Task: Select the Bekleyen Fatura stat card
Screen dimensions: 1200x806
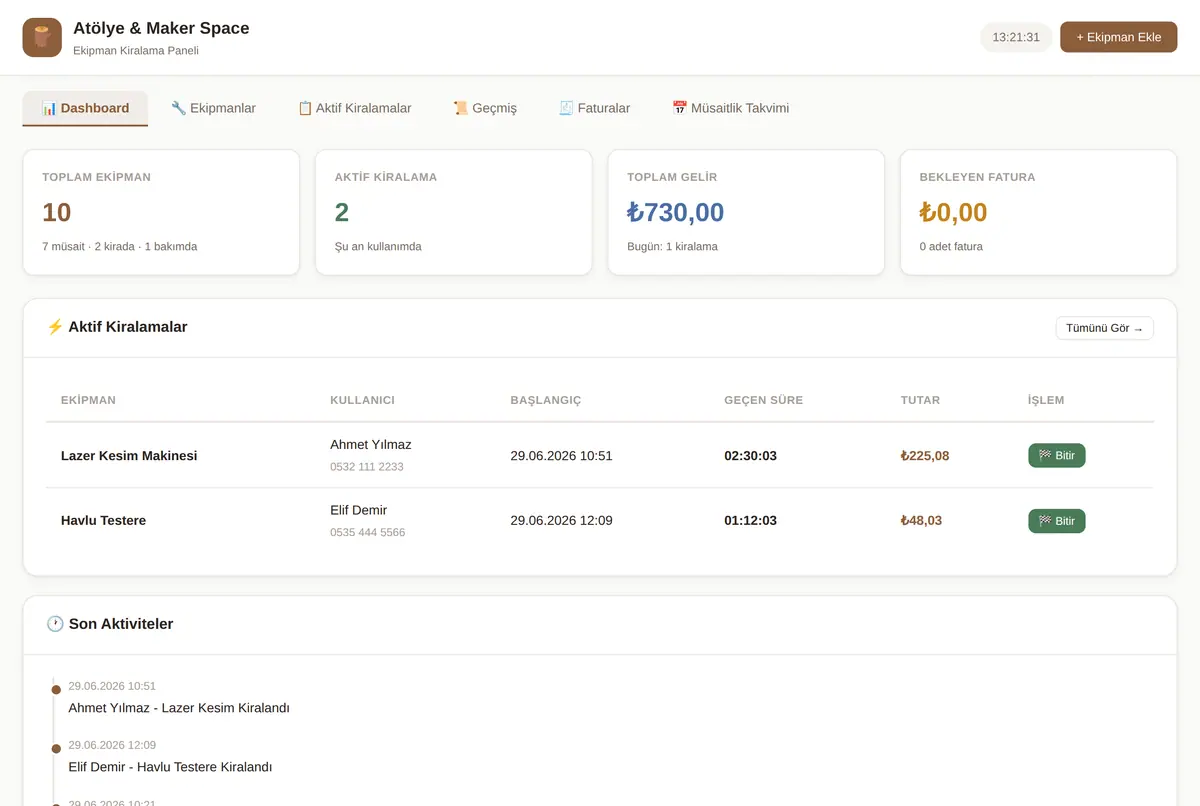Action: coord(1038,212)
